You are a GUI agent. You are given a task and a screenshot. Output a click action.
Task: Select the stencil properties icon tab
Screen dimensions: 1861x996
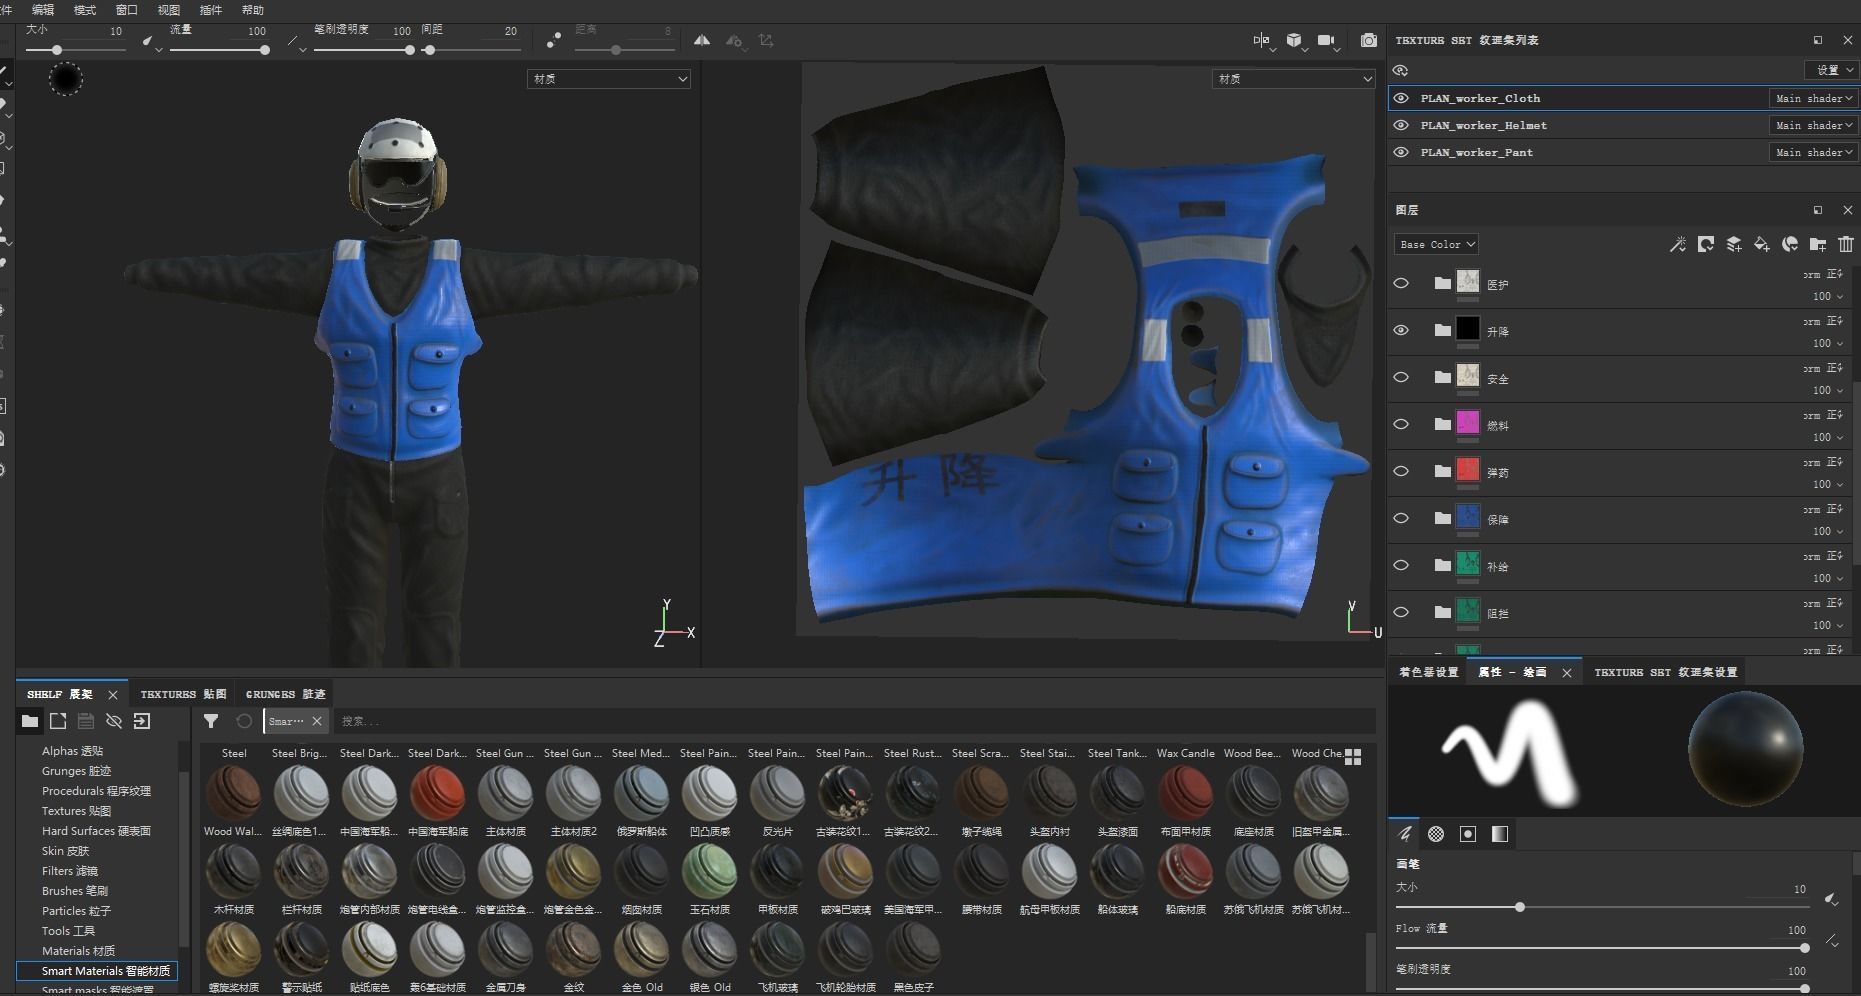1468,833
